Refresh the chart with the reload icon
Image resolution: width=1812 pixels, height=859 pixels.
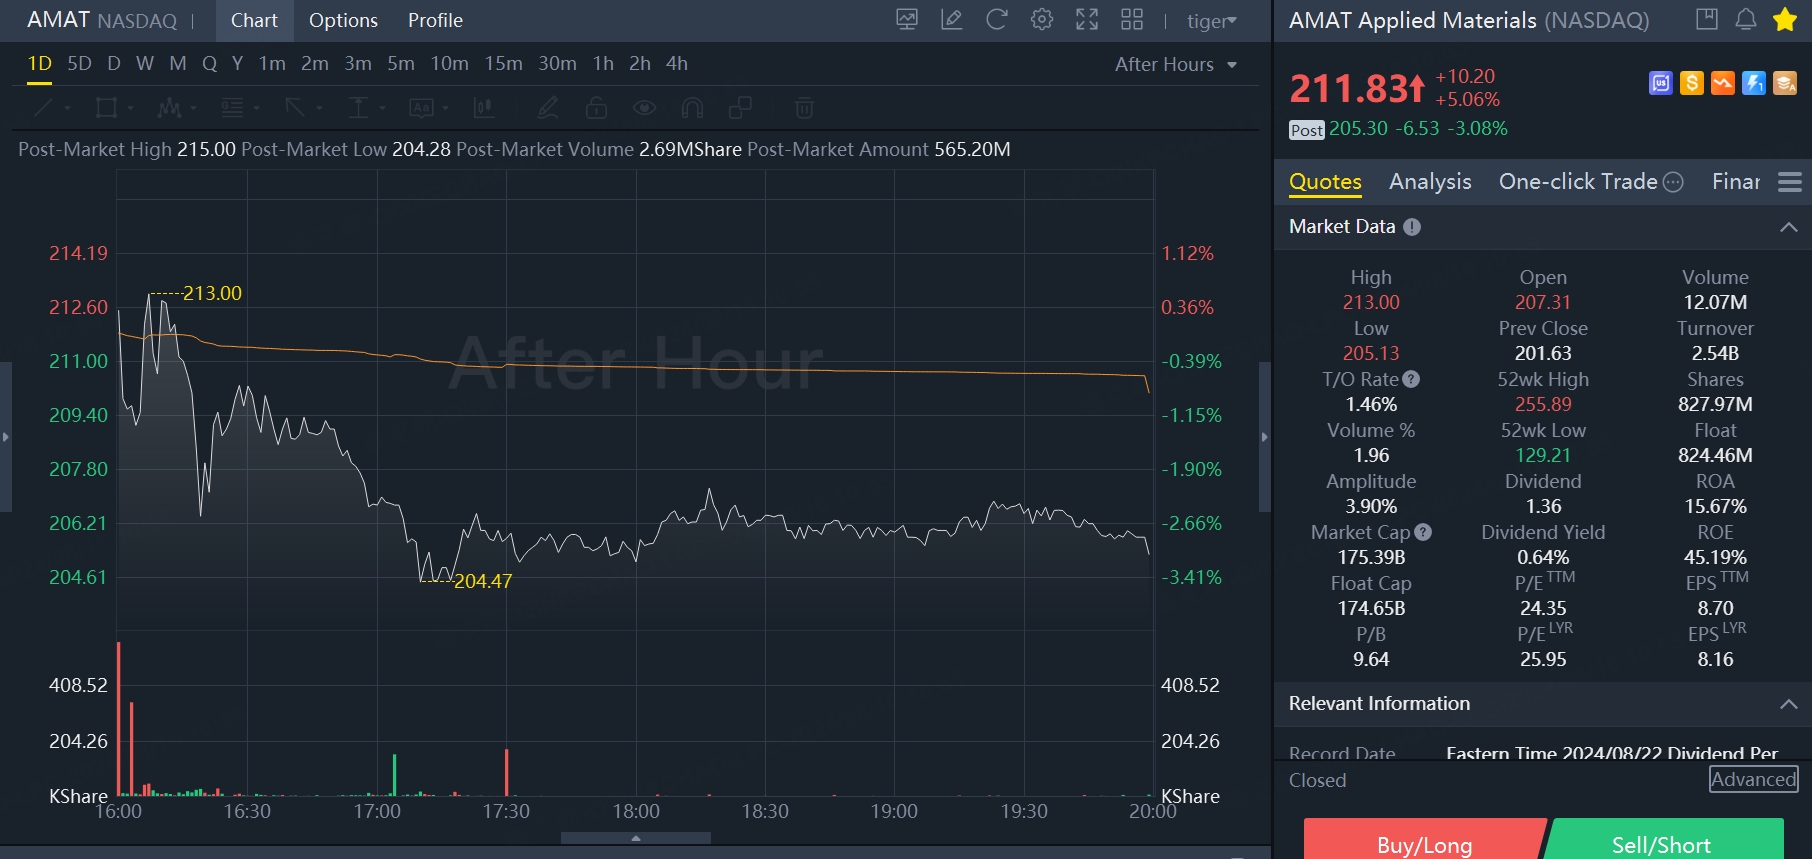pyautogui.click(x=997, y=20)
